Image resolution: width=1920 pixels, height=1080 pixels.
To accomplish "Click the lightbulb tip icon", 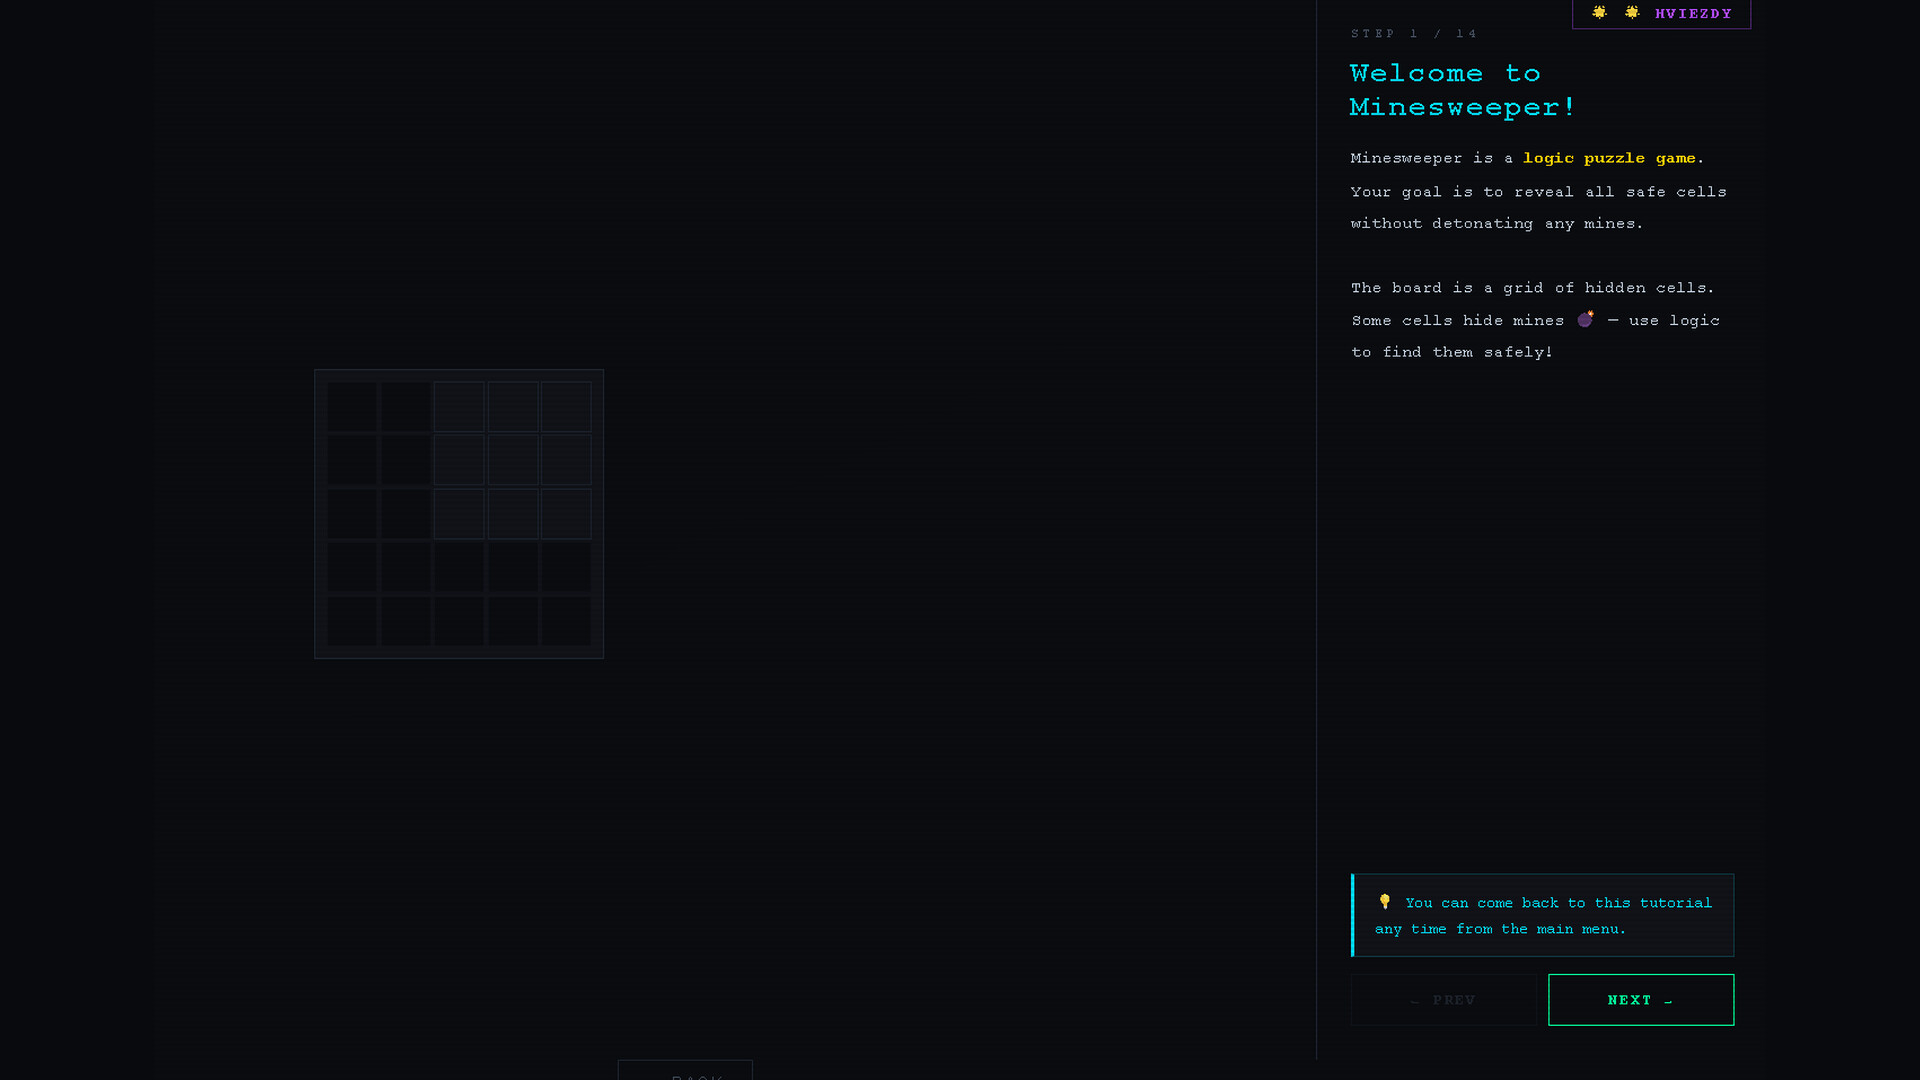I will pyautogui.click(x=1385, y=902).
